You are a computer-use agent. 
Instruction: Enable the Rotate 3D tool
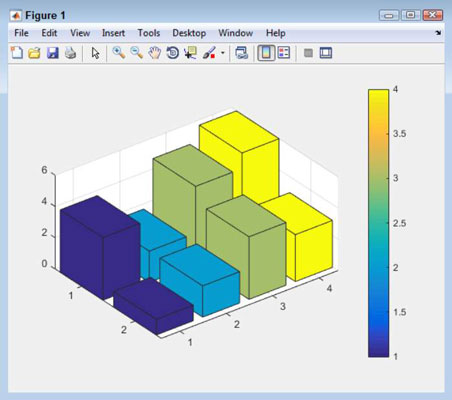tap(173, 53)
